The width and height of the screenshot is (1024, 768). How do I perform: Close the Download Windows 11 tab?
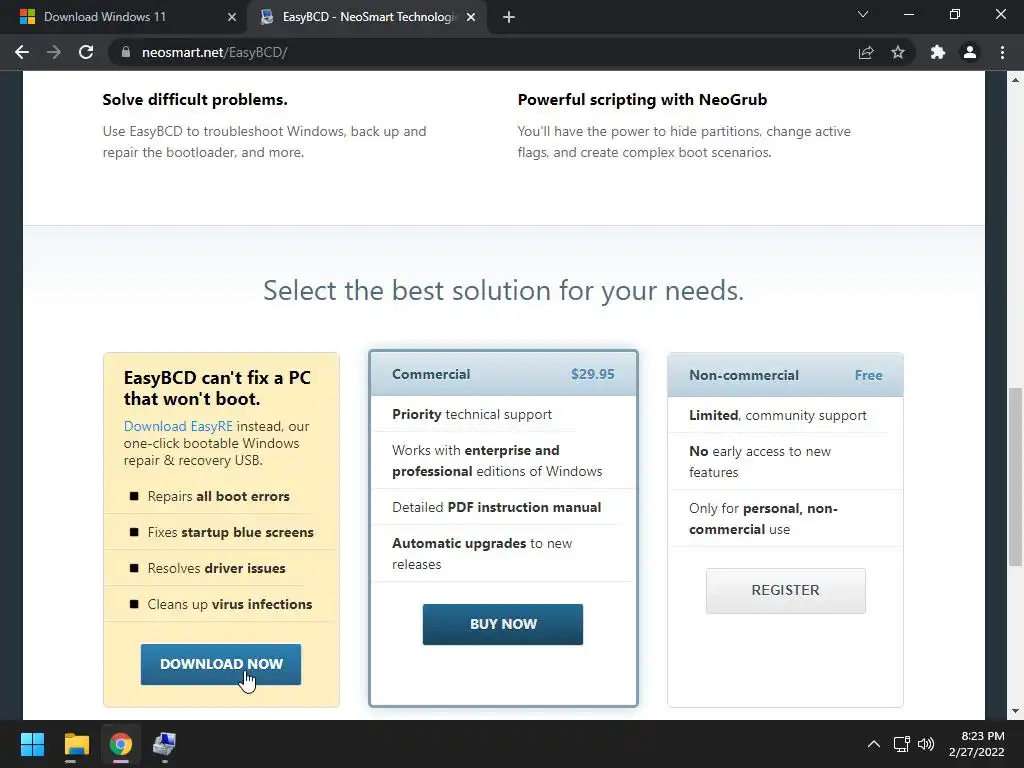(x=232, y=17)
